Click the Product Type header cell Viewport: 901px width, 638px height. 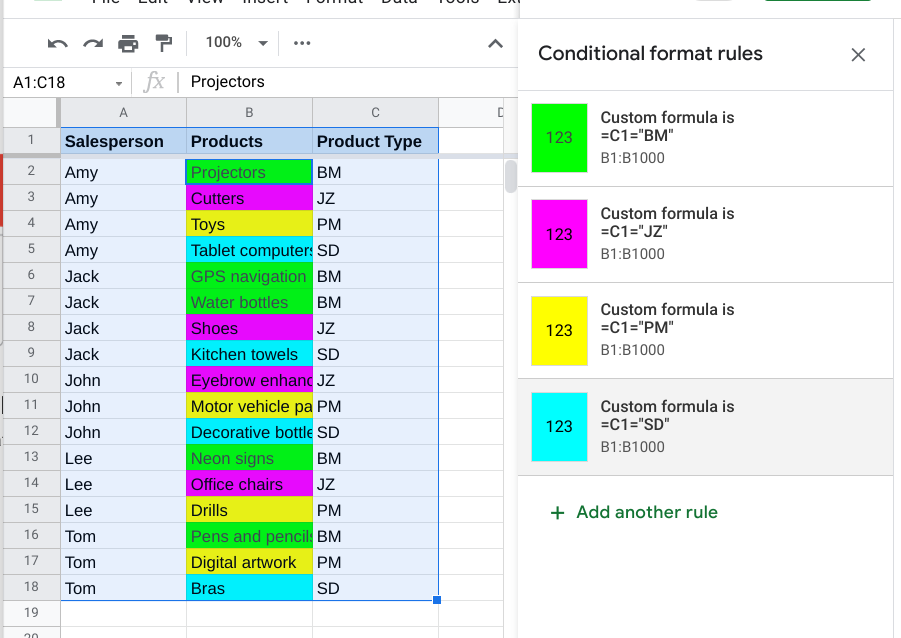tap(375, 141)
